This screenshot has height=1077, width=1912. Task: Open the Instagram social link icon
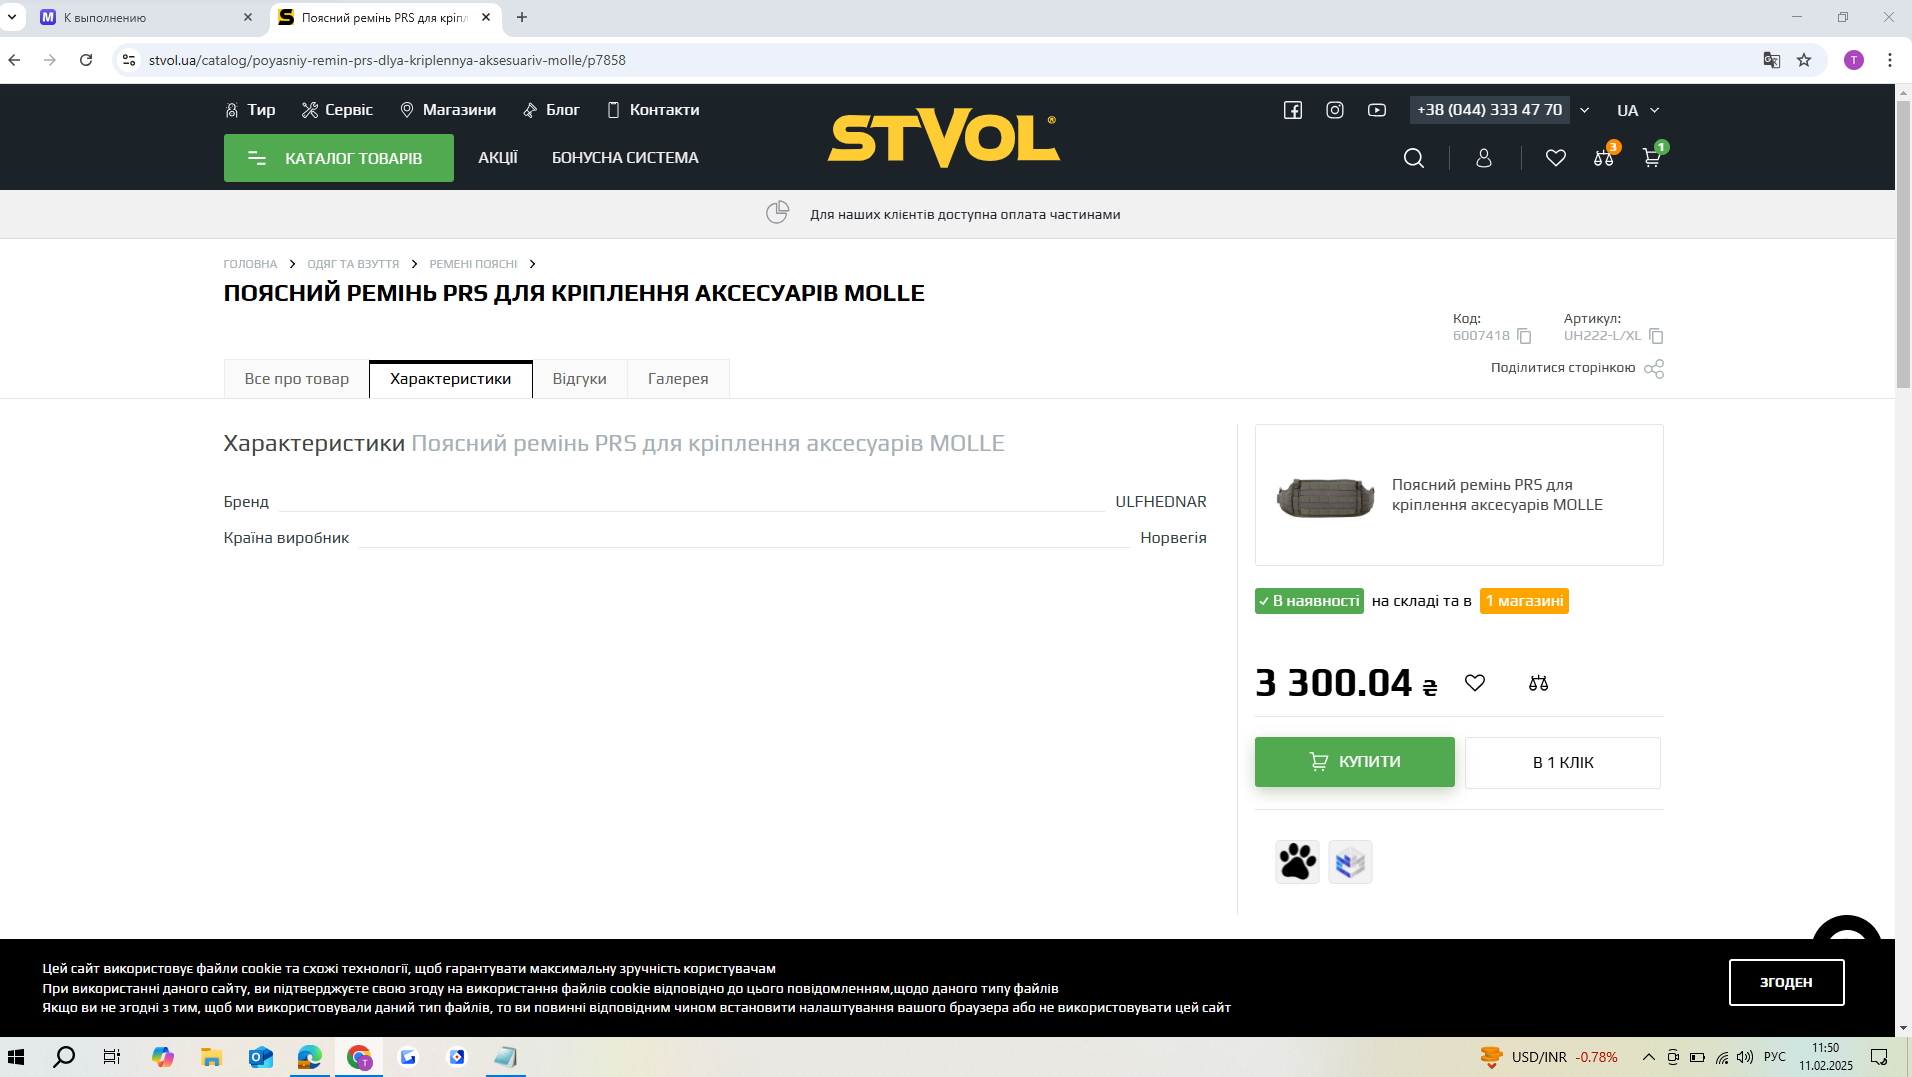click(1335, 110)
